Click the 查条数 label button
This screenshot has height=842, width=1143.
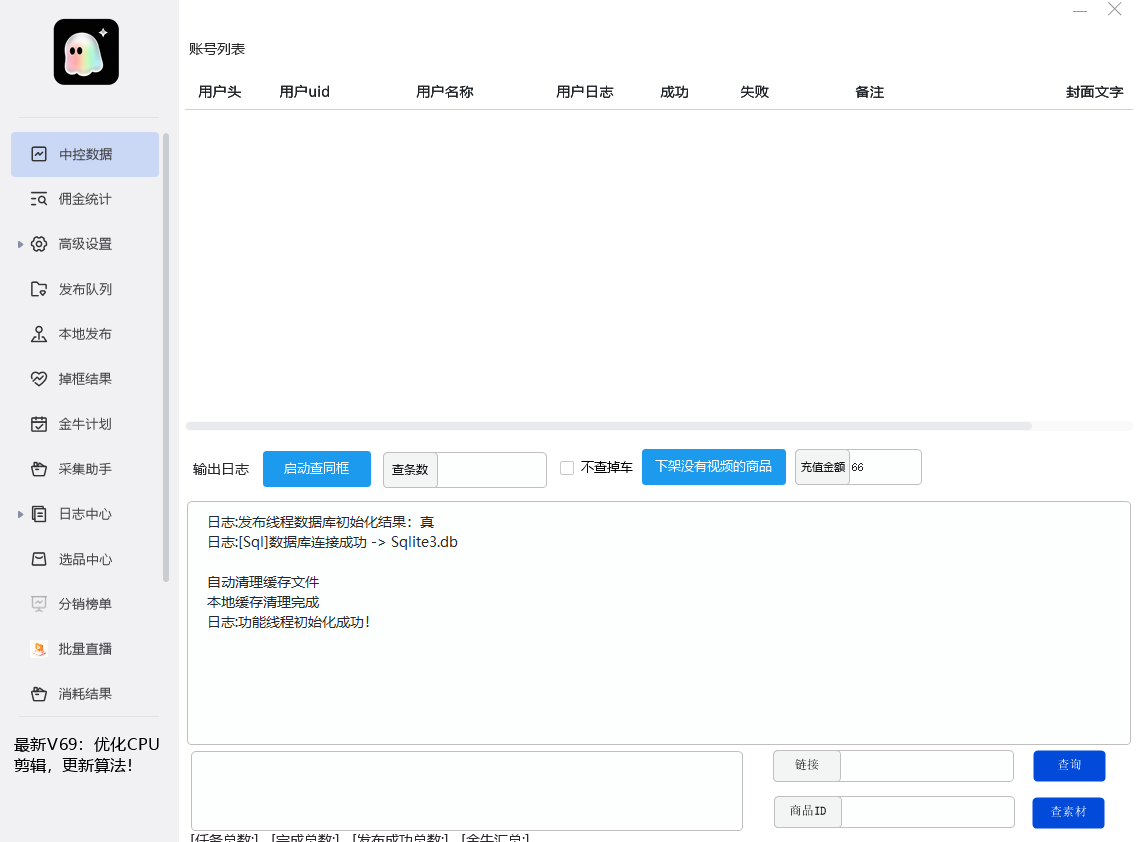coord(410,470)
